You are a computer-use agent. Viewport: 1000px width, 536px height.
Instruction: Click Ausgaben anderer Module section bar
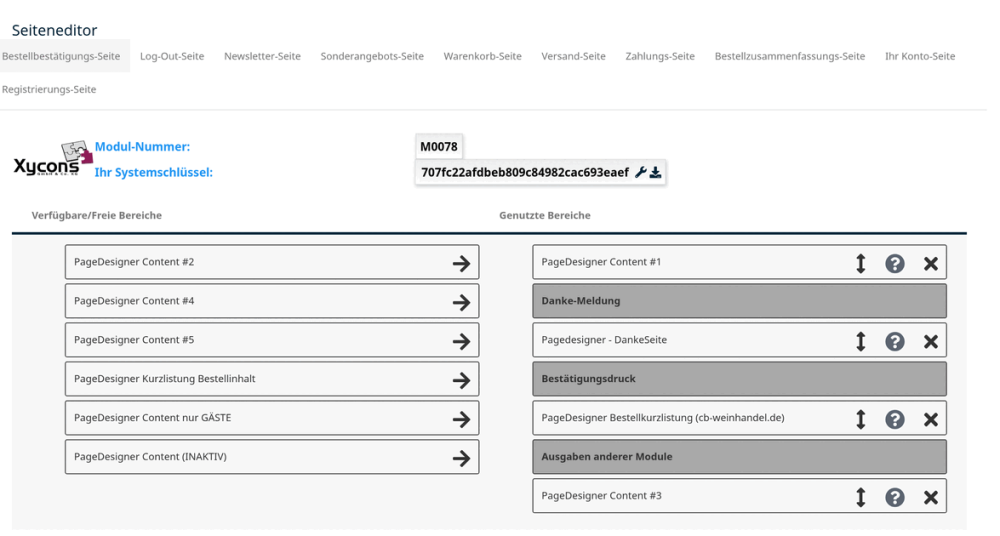[x=739, y=456]
